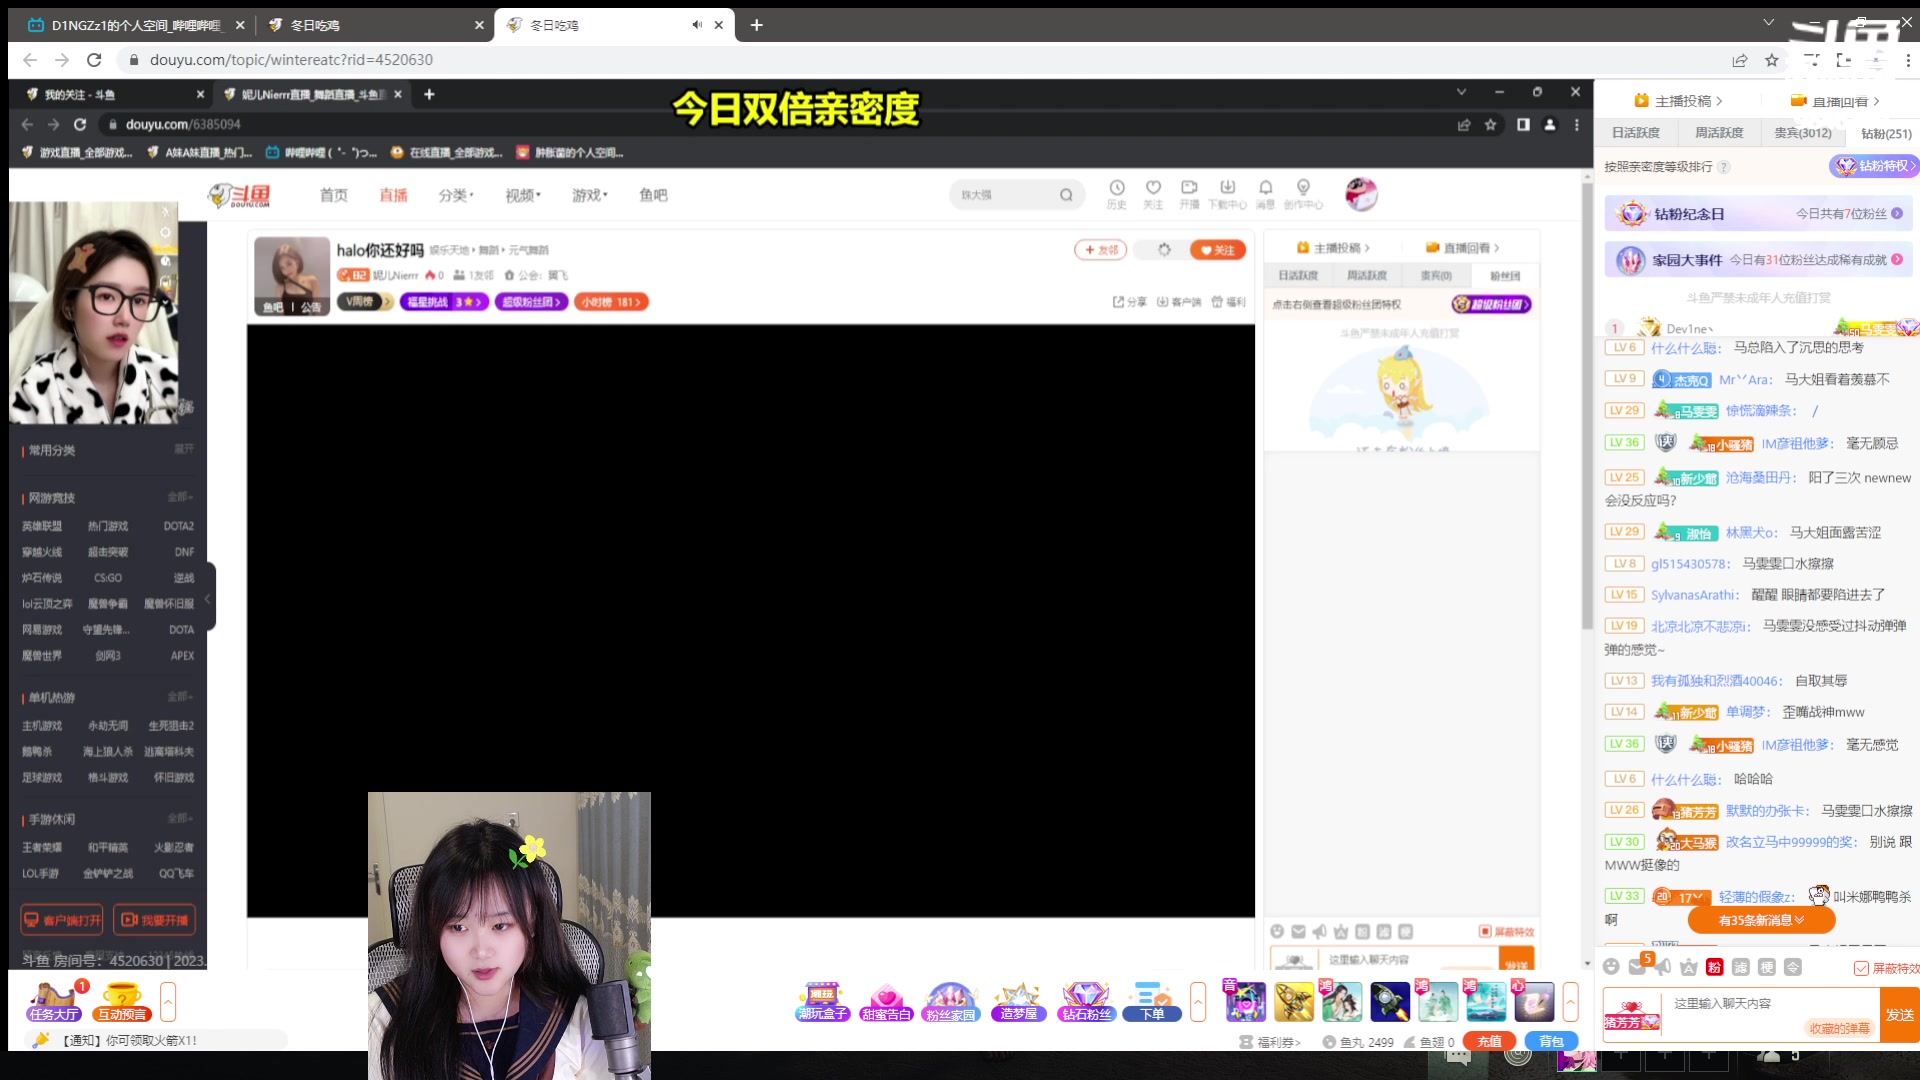Click 首页 in the streamed Douyu navigation
Image resolution: width=1920 pixels, height=1080 pixels.
tap(334, 196)
